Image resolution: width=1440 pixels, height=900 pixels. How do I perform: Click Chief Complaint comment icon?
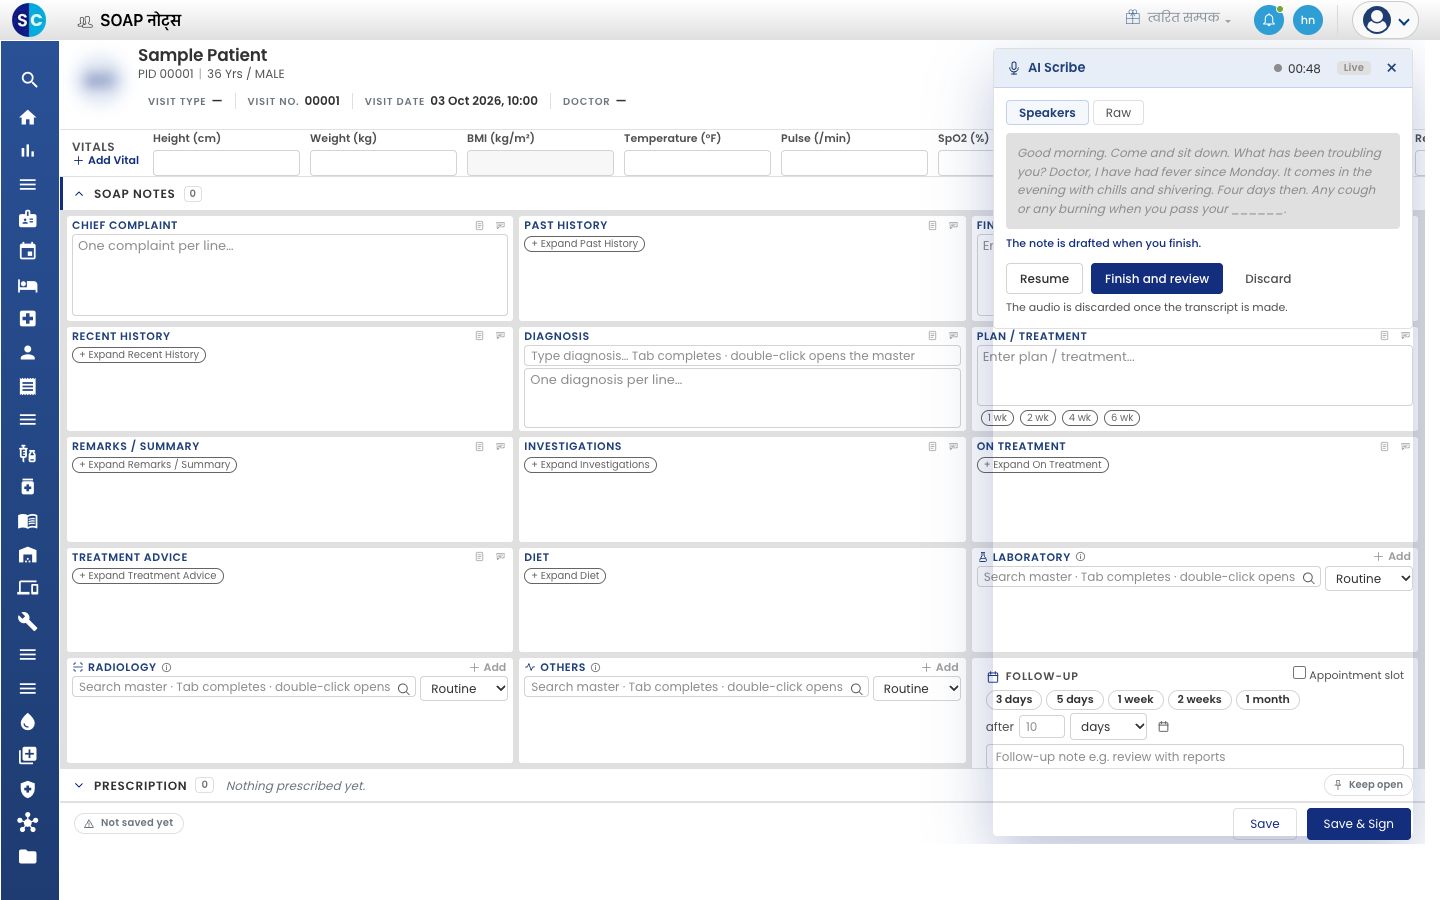pyautogui.click(x=501, y=226)
